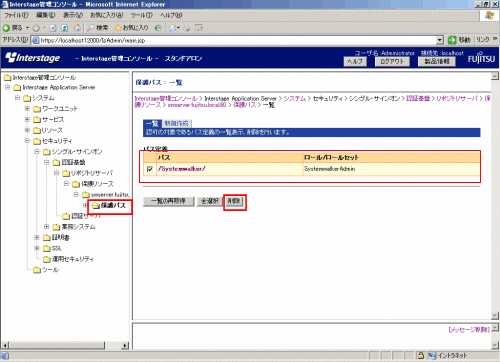Viewport: 500px width, 362px height.
Task: Collapse the セキュリティ tree node
Action: (x=27, y=141)
